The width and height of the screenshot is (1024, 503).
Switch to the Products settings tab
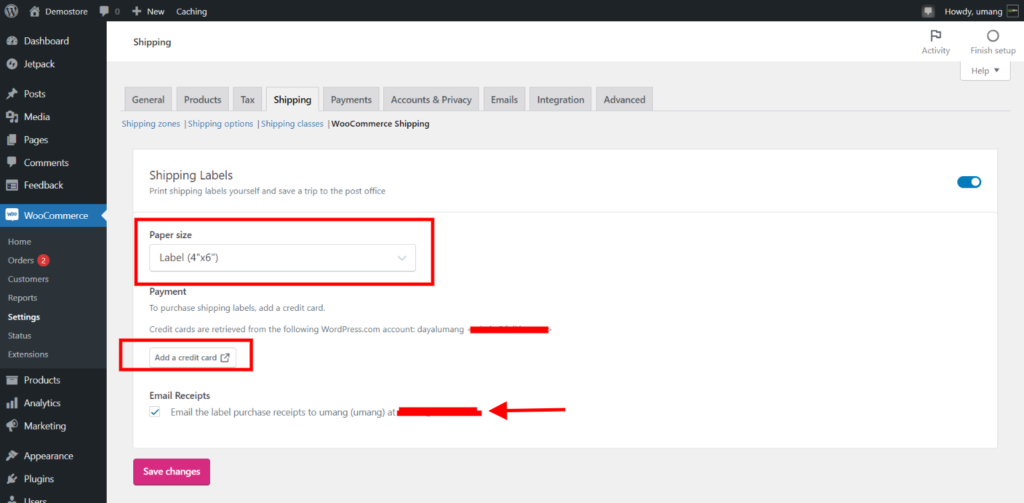(202, 99)
